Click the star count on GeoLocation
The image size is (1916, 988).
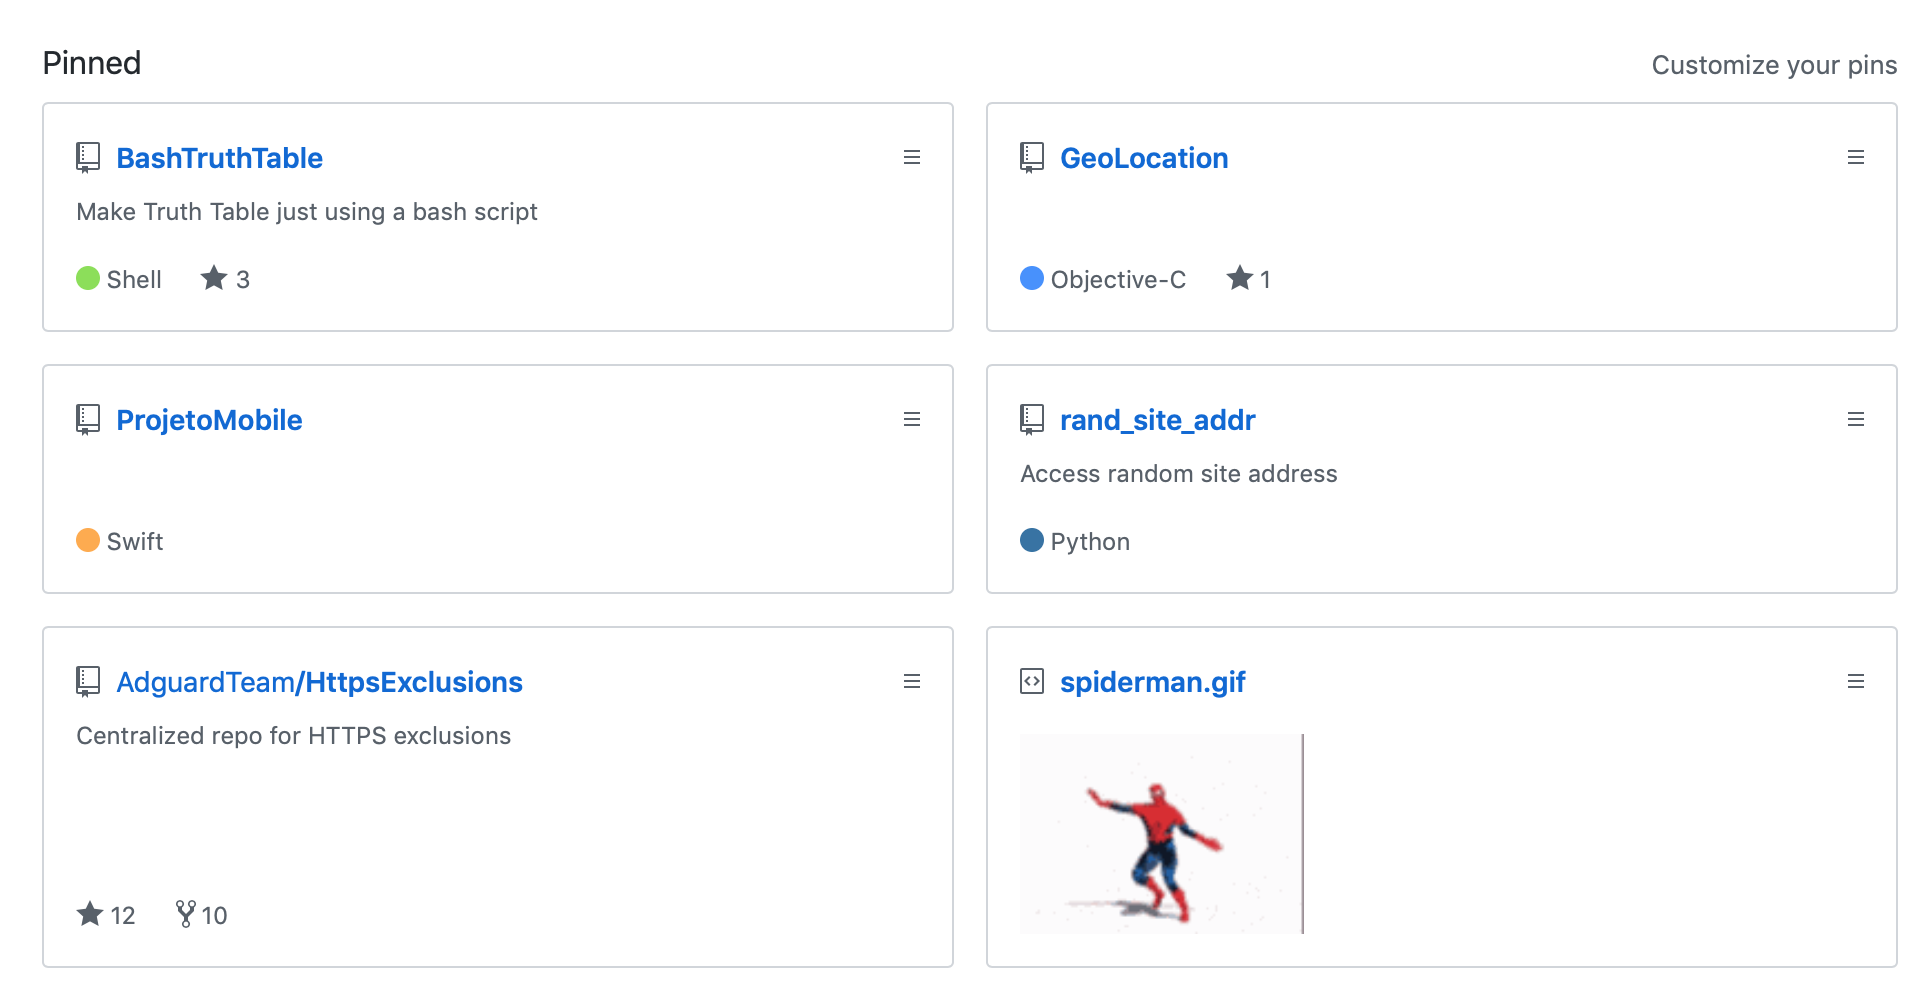click(1249, 279)
